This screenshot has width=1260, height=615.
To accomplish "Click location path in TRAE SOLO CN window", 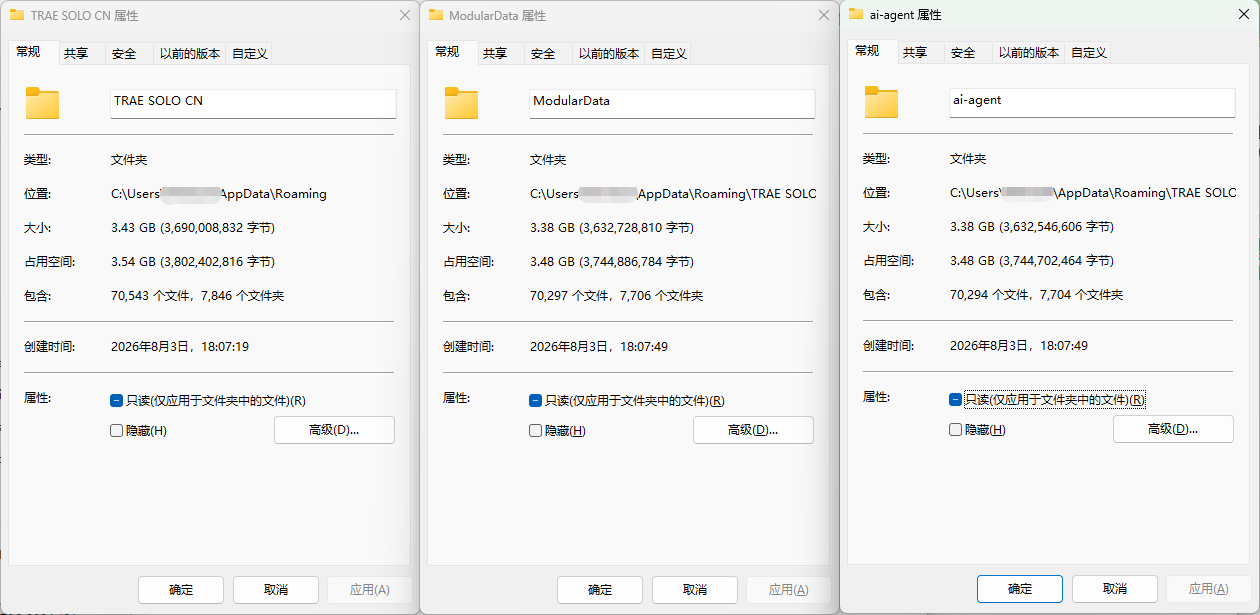I will click(x=219, y=194).
